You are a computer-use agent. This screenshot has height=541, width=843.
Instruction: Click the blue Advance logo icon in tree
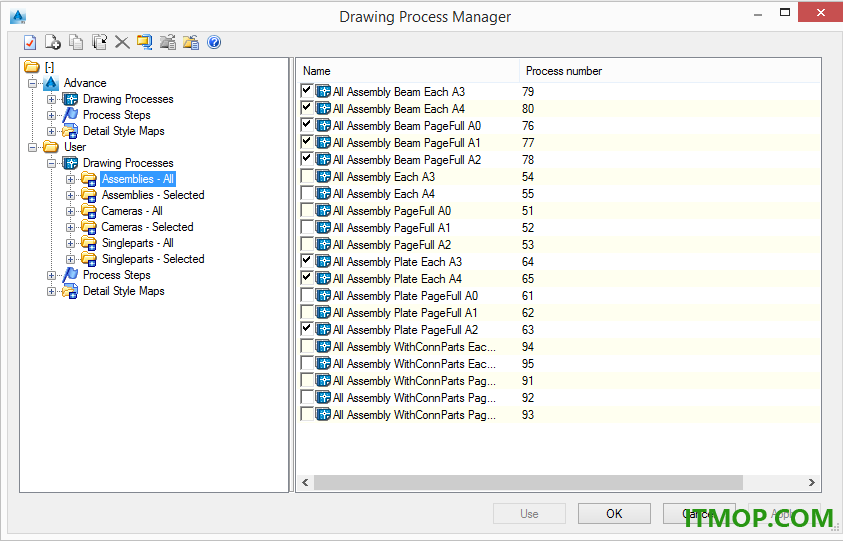coord(51,83)
